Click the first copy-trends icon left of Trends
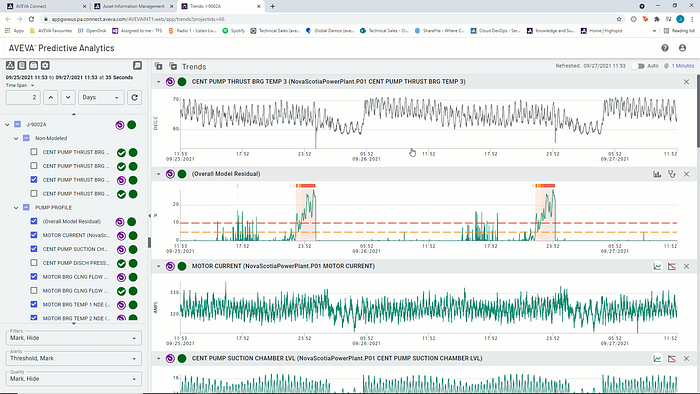The image size is (700, 394). click(x=158, y=66)
